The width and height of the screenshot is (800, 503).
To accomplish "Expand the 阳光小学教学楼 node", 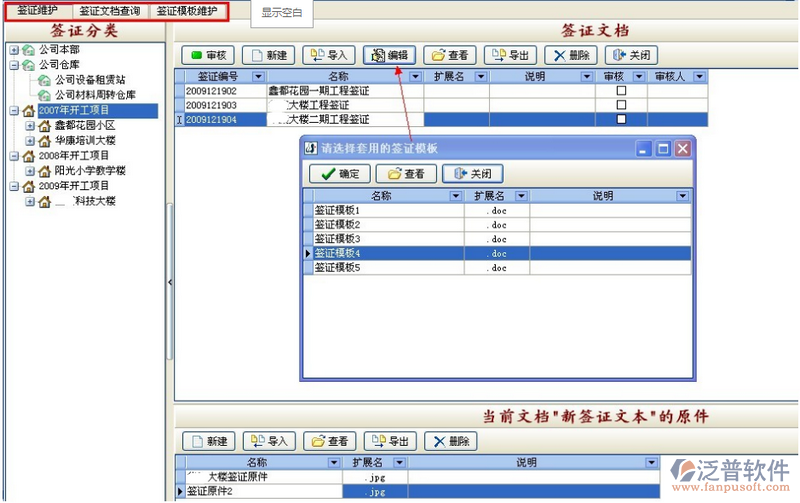I will point(30,171).
